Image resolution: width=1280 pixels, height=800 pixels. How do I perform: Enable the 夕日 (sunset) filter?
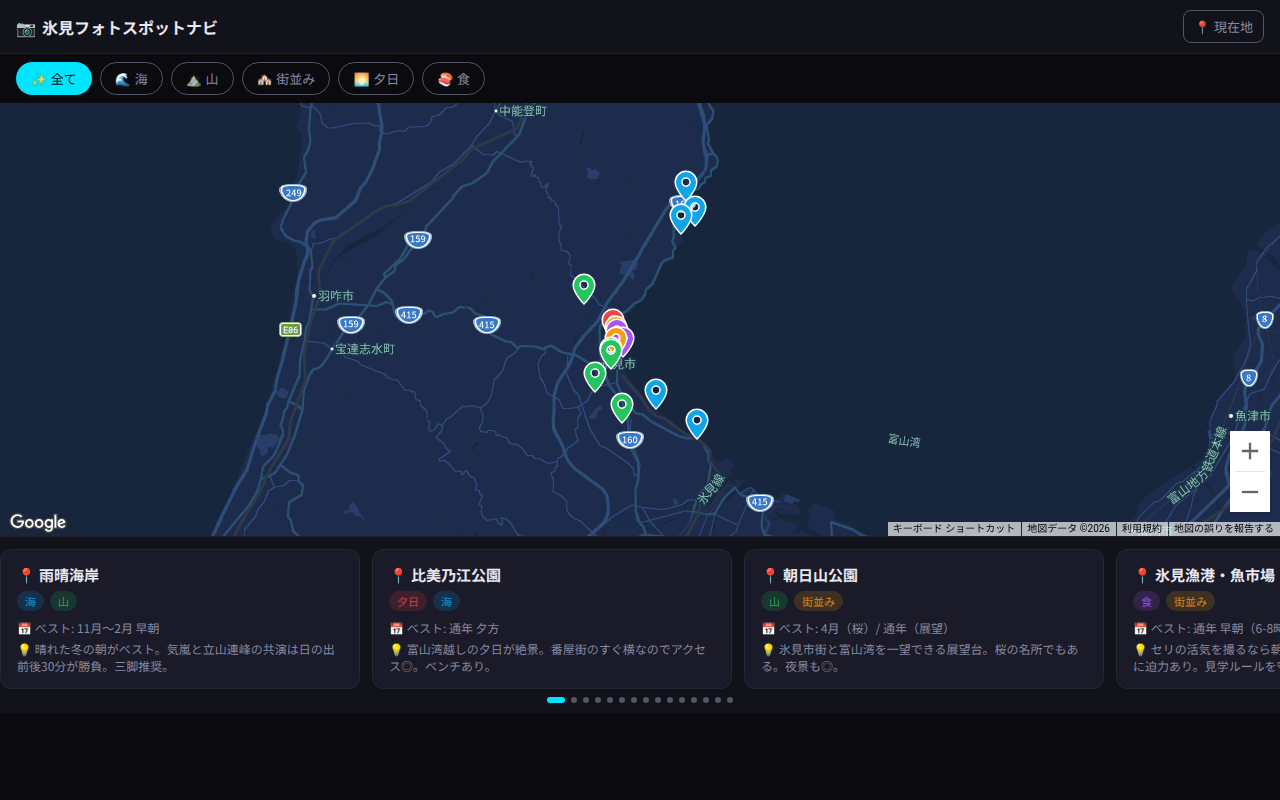(x=375, y=79)
